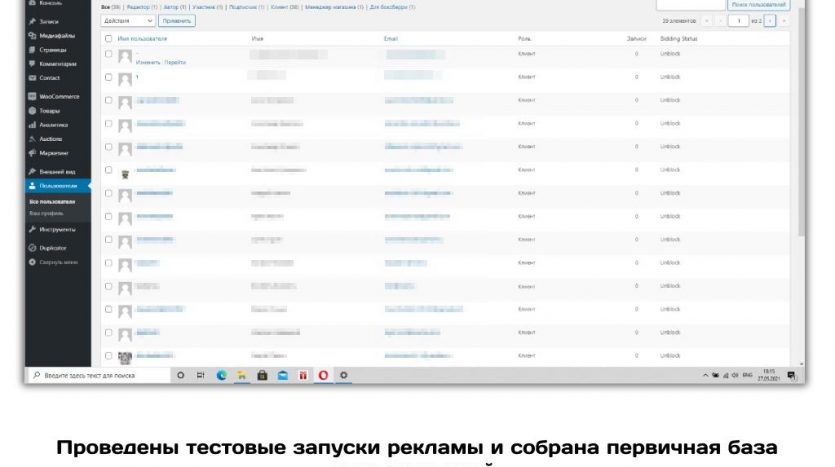Toggle the select-all checkbox in table header
Image resolution: width=835 pixels, height=467 pixels.
coord(109,38)
